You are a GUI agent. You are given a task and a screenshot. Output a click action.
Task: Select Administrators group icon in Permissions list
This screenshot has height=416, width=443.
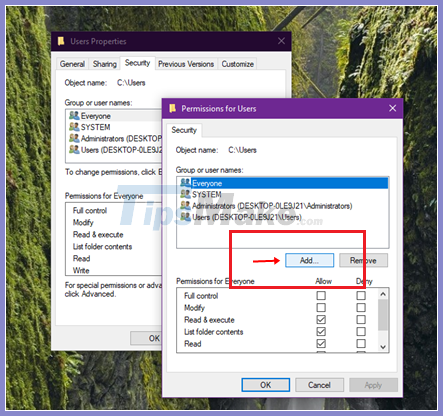click(x=185, y=205)
